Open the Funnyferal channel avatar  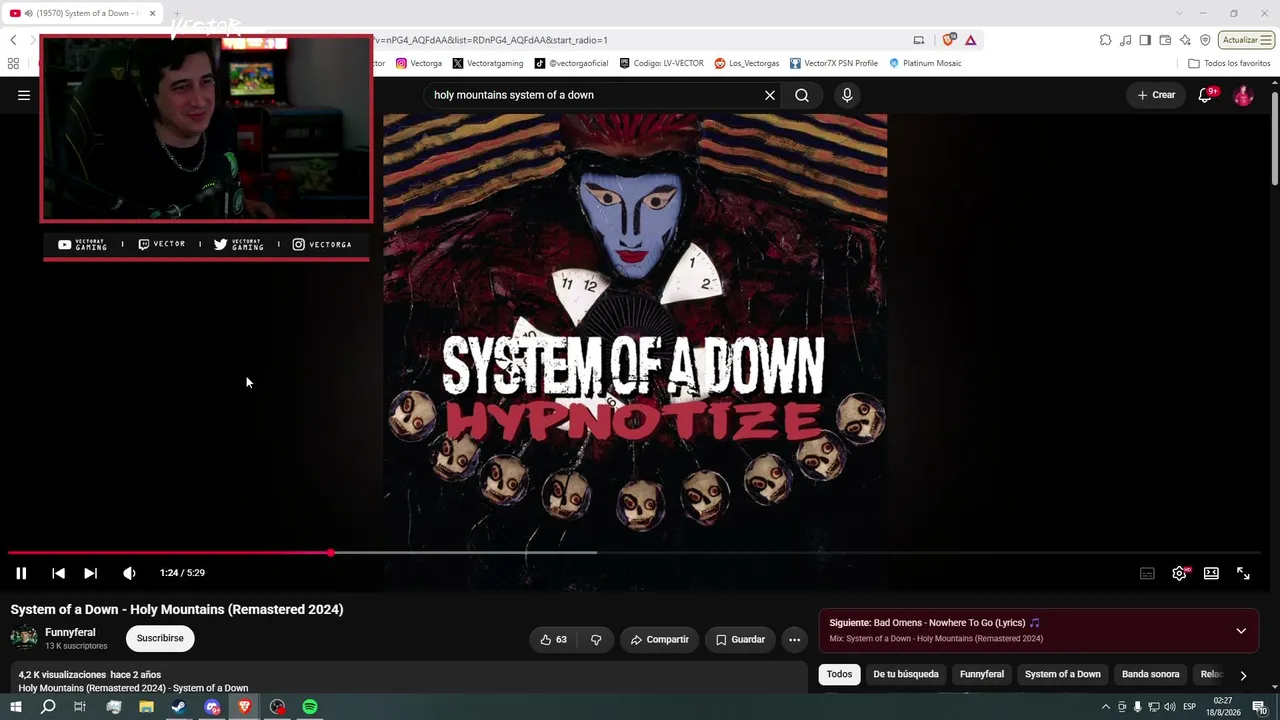pyautogui.click(x=24, y=638)
